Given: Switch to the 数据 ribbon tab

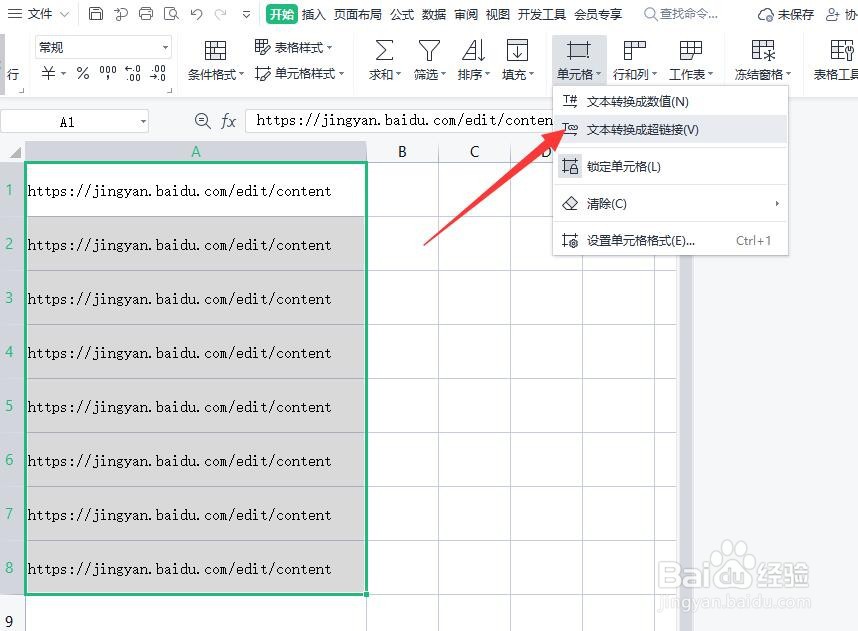Looking at the screenshot, I should [x=433, y=14].
